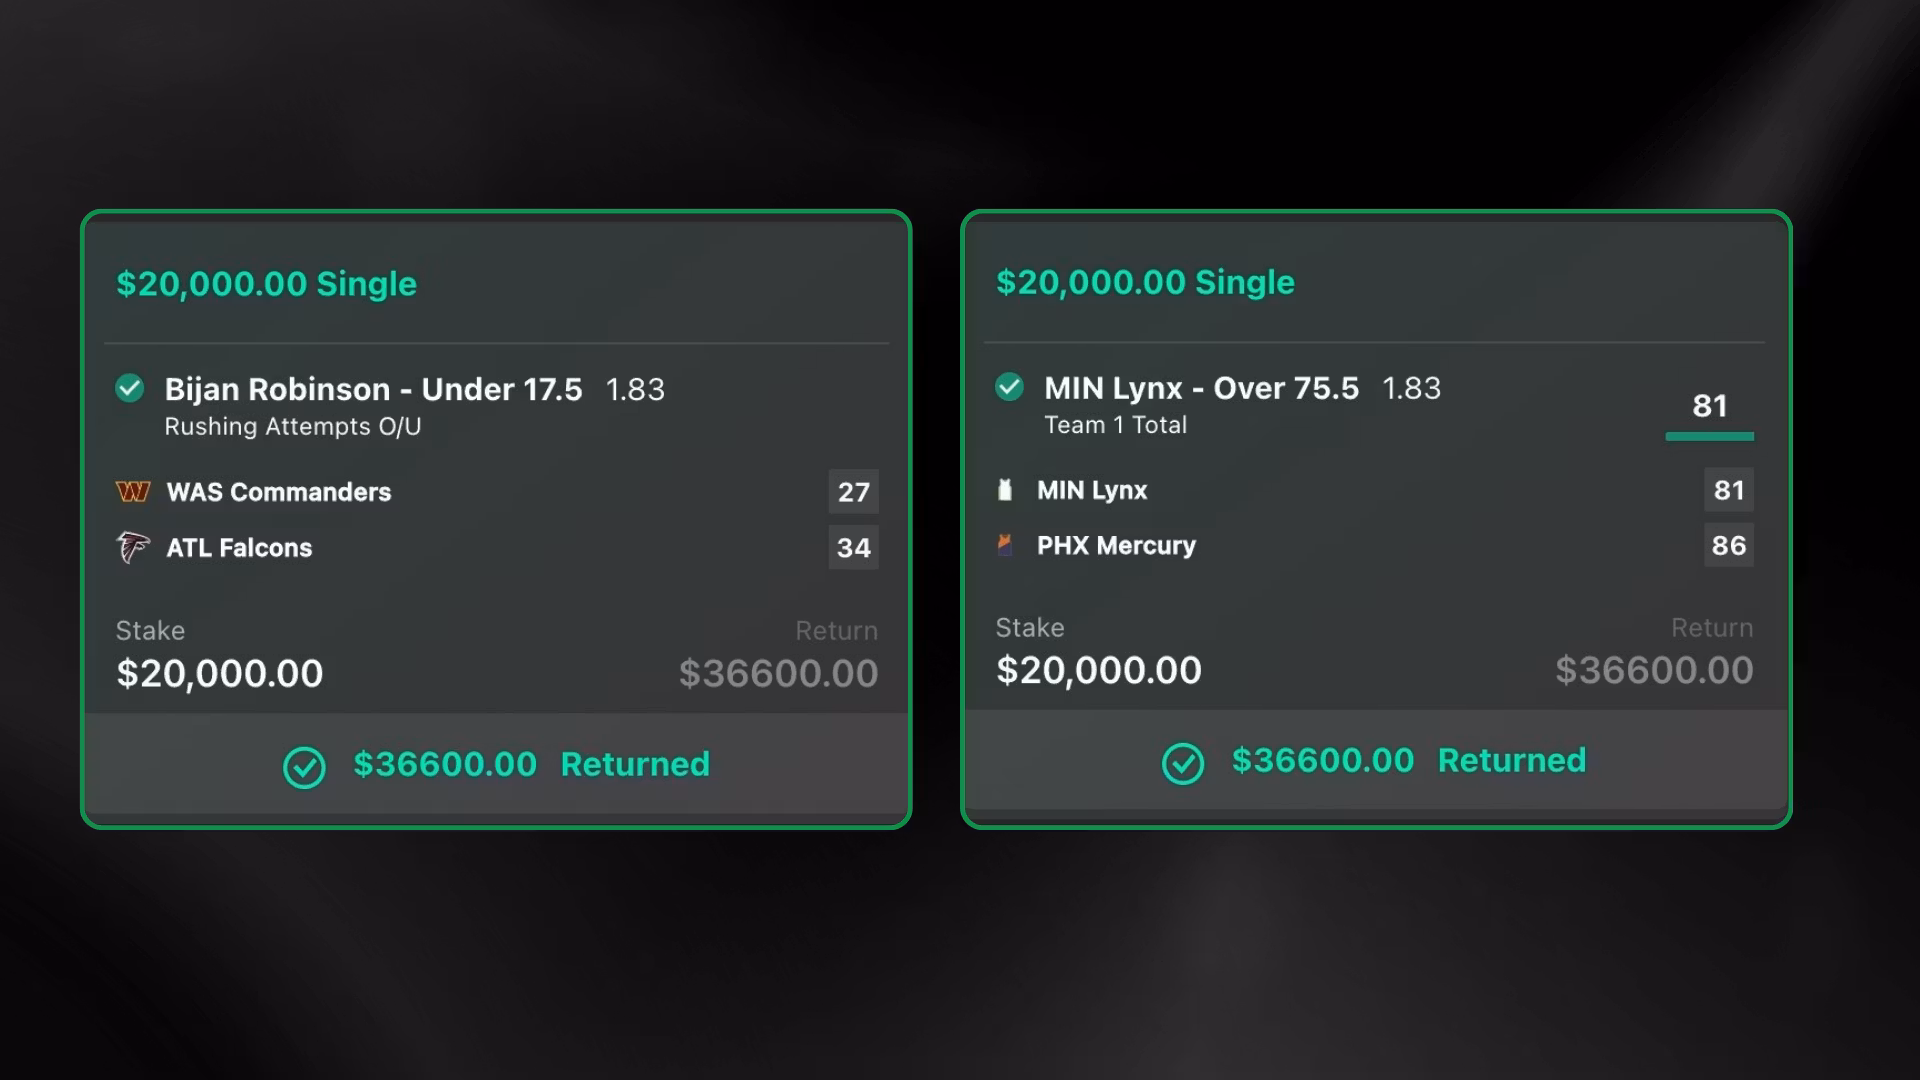Click the Atlanta Falcons team logo

pyautogui.click(x=132, y=547)
